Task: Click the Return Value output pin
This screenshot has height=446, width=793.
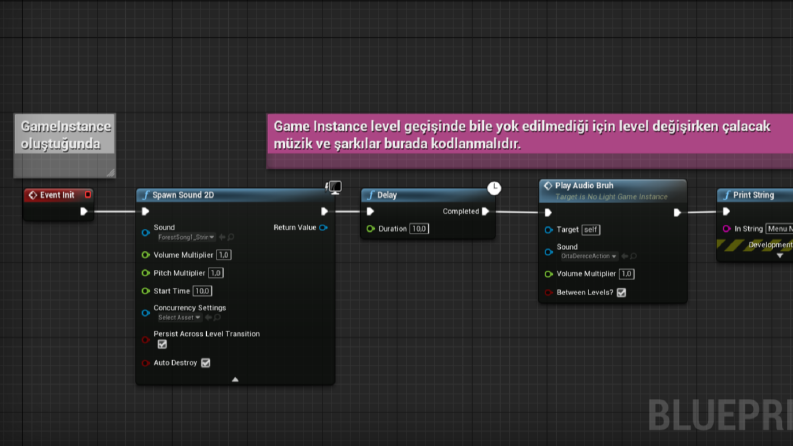Action: [x=323, y=228]
